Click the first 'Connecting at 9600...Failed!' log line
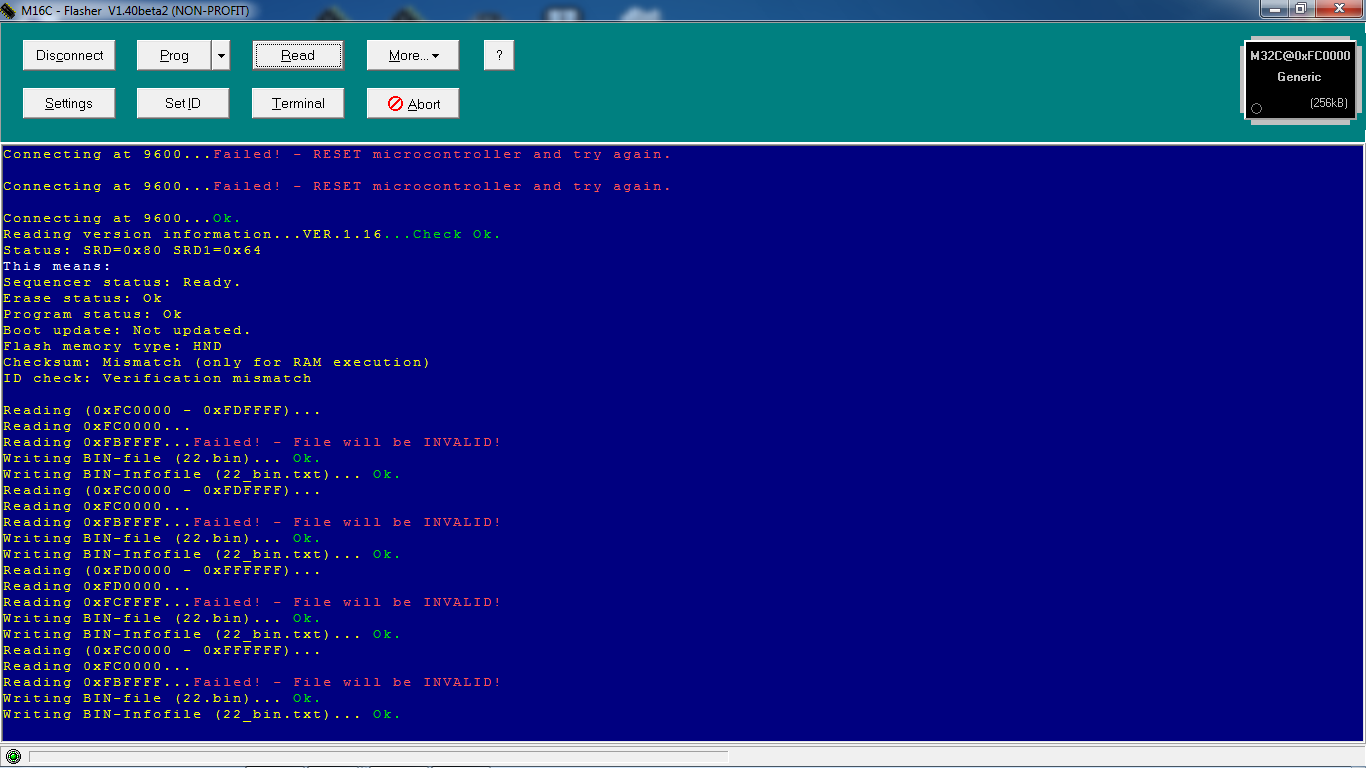1366x768 pixels. (x=337, y=155)
